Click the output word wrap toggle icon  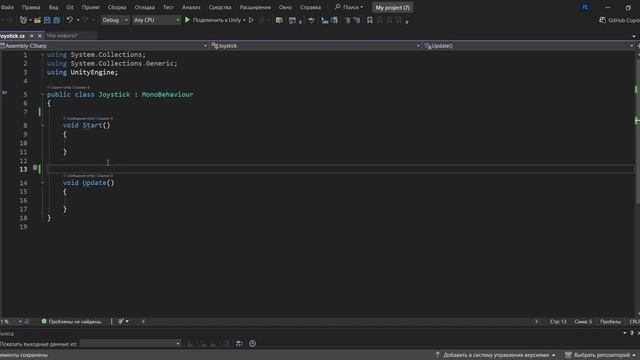coord(240,344)
